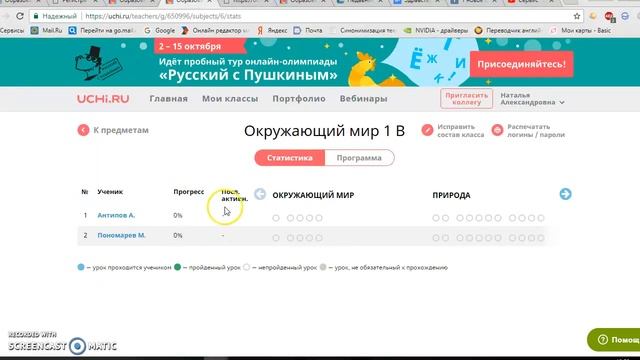Click first Природа lesson circle for Антипов
Viewport: 640px width, 360px height.
436,218
